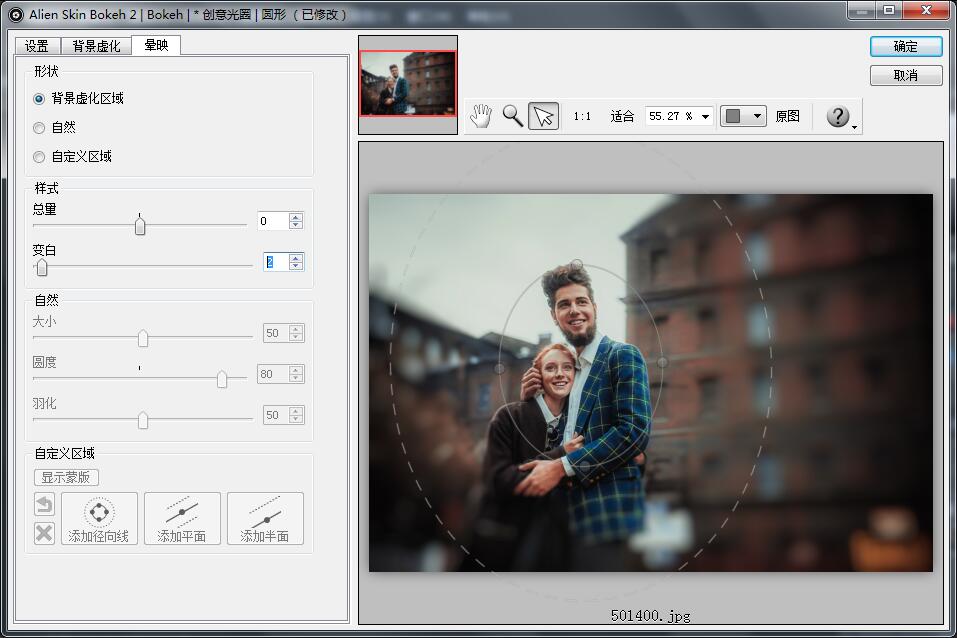Select the 自然 shape radio option
The image size is (957, 638).
coord(39,128)
